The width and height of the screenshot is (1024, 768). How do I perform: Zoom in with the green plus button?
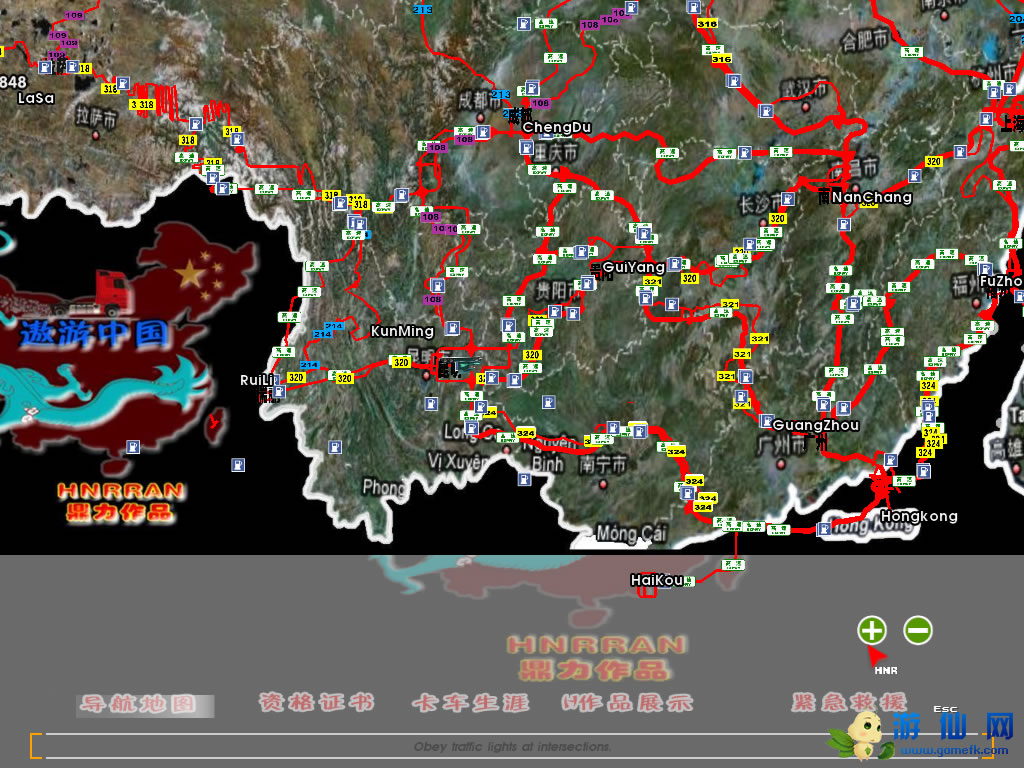tap(872, 630)
